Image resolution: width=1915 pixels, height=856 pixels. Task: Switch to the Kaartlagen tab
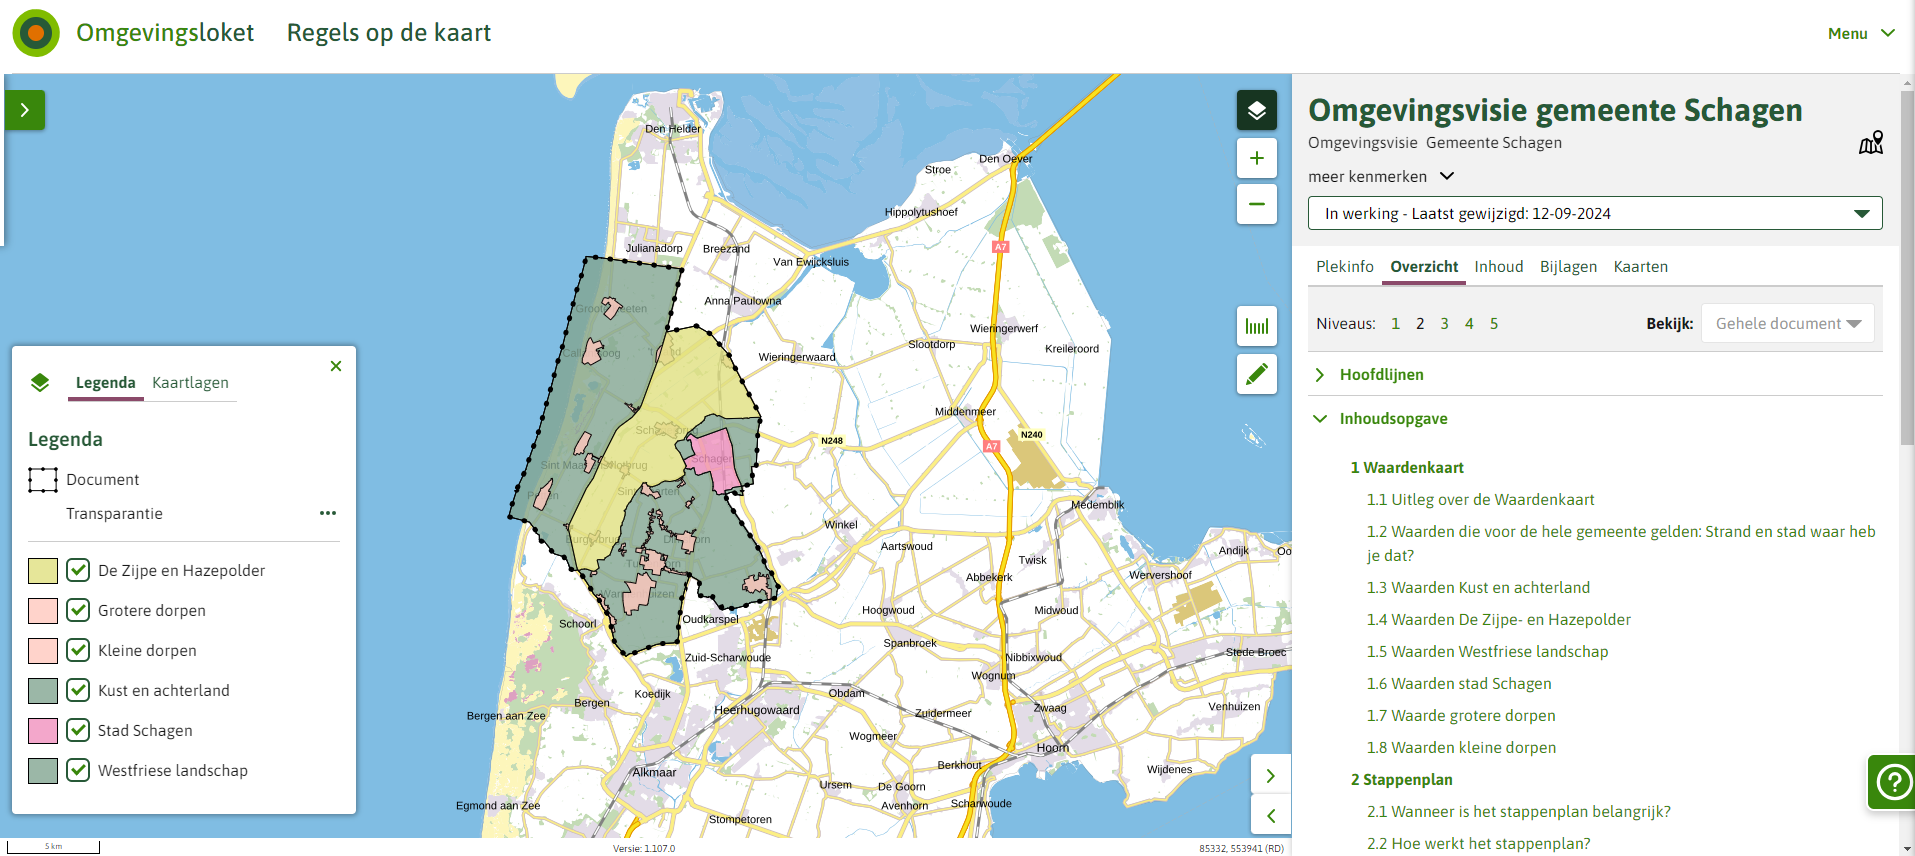[x=190, y=382]
